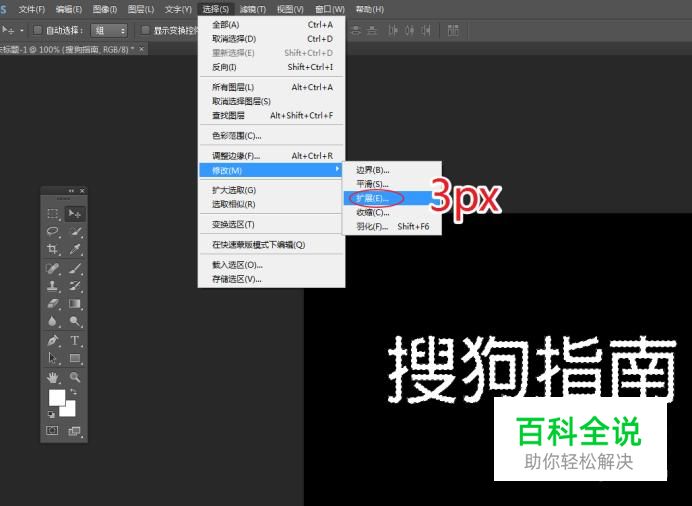
Task: Open the 图层(L) menu
Action: click(141, 9)
